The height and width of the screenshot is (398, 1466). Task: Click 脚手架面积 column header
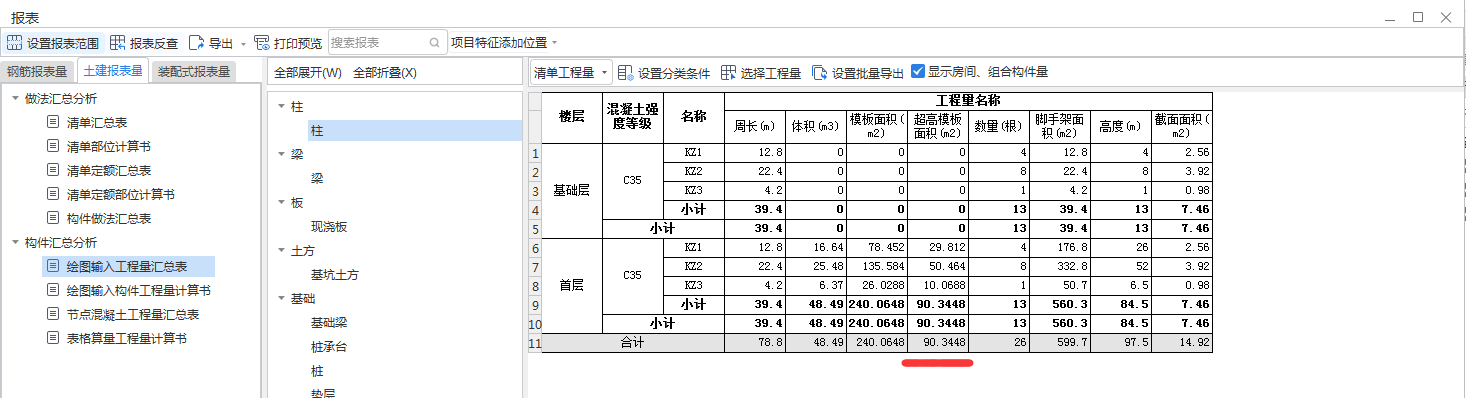pyautogui.click(x=1059, y=126)
